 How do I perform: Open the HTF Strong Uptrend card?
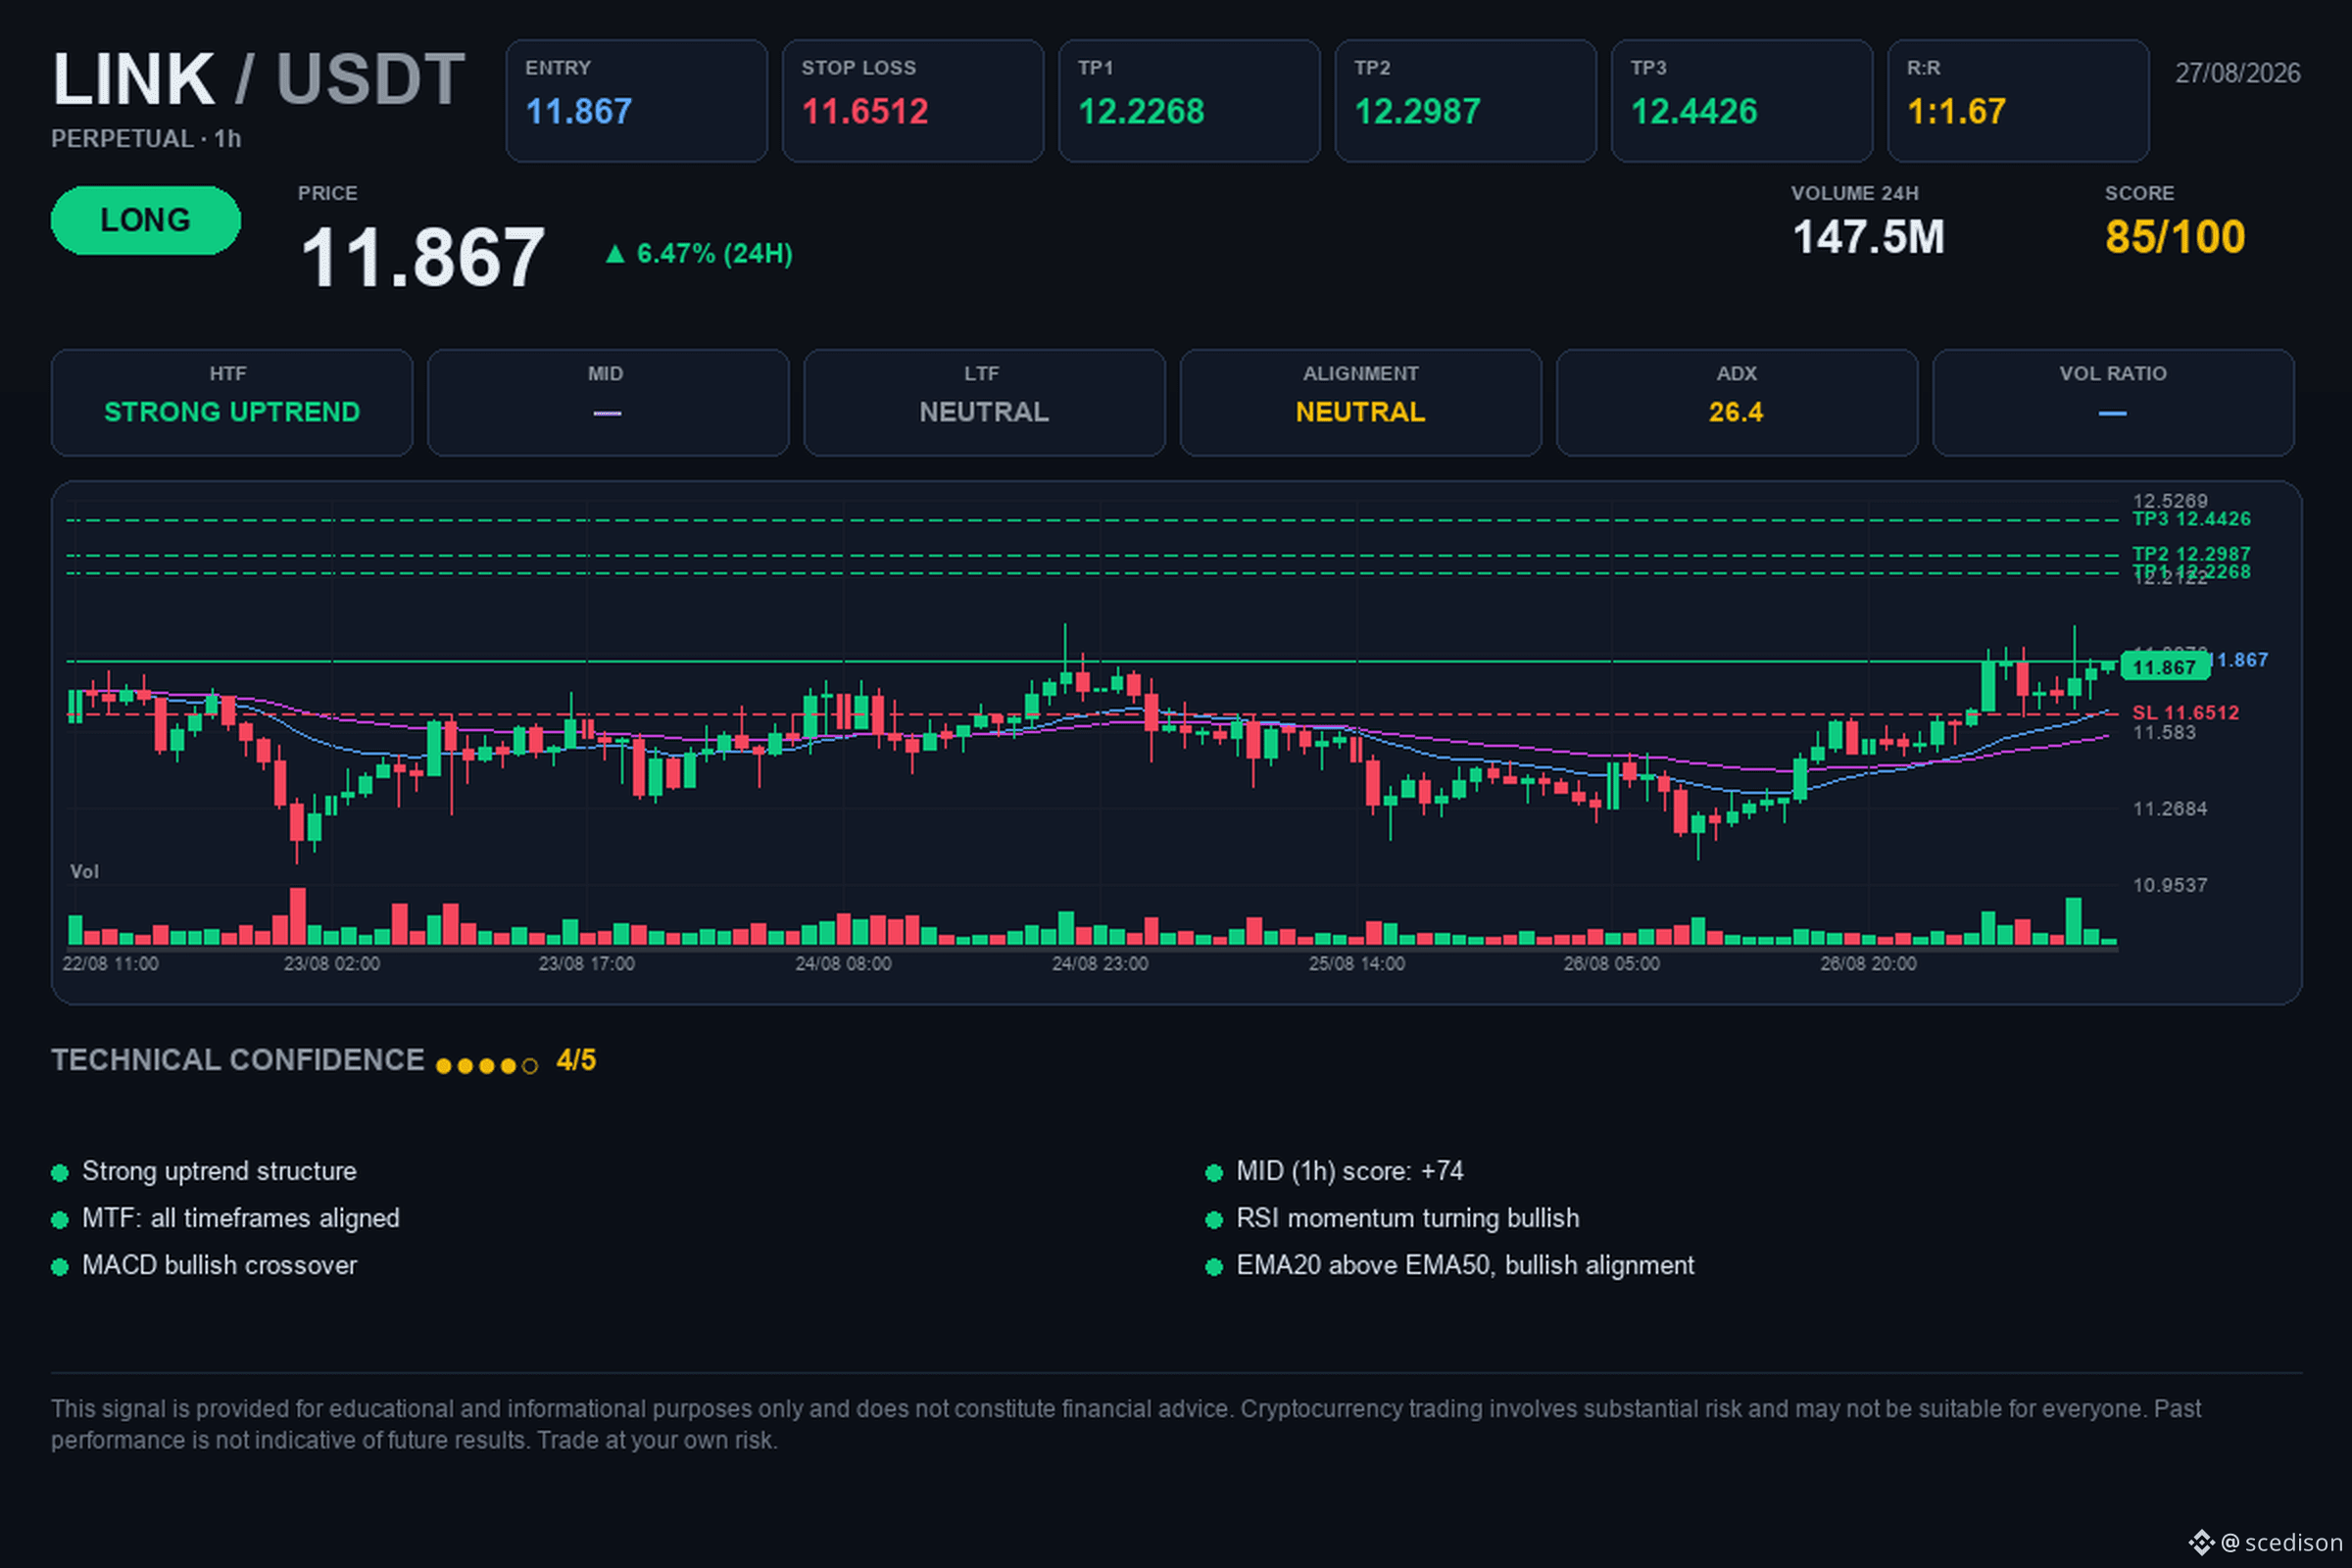pyautogui.click(x=232, y=402)
